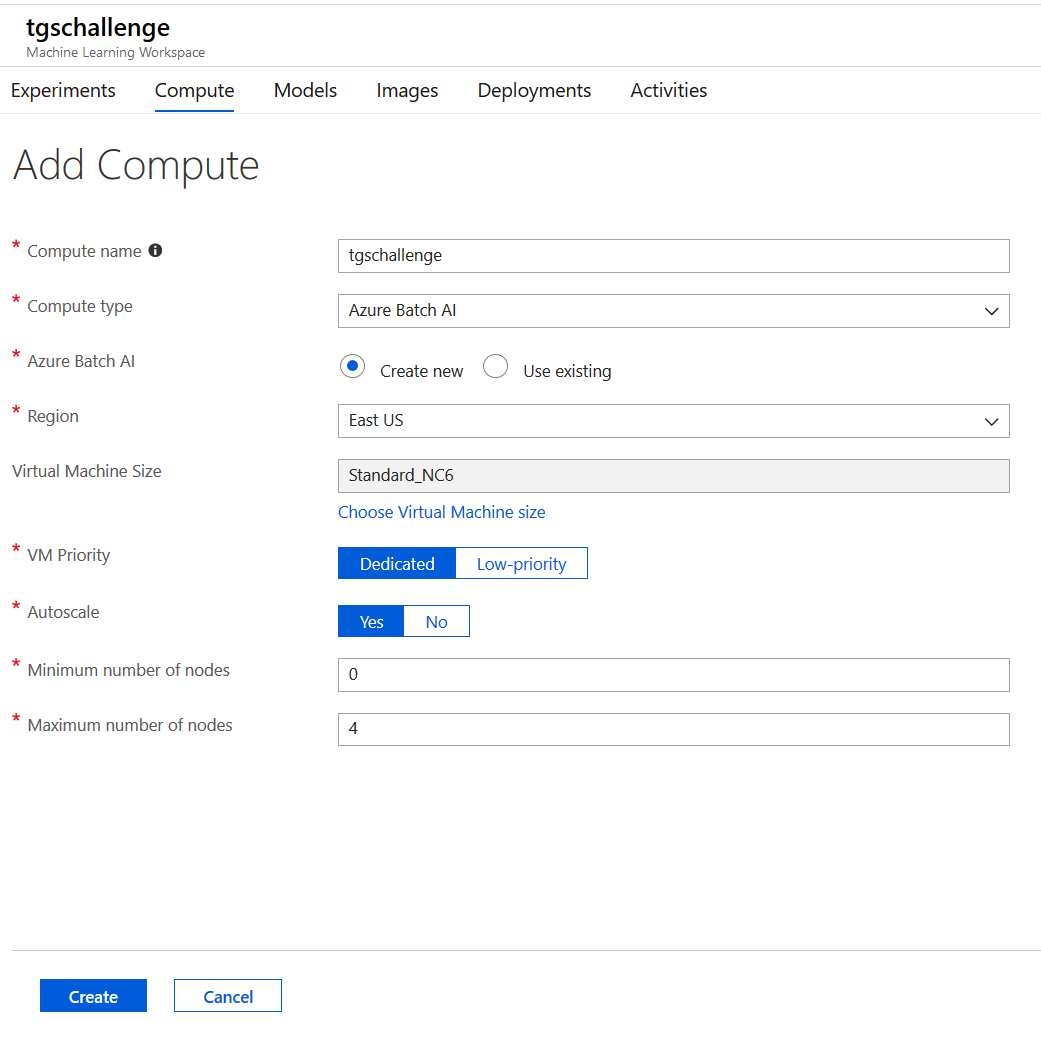Viewport: 1041px width, 1037px height.
Task: Open the Region dropdown showing East US
Action: tap(673, 421)
